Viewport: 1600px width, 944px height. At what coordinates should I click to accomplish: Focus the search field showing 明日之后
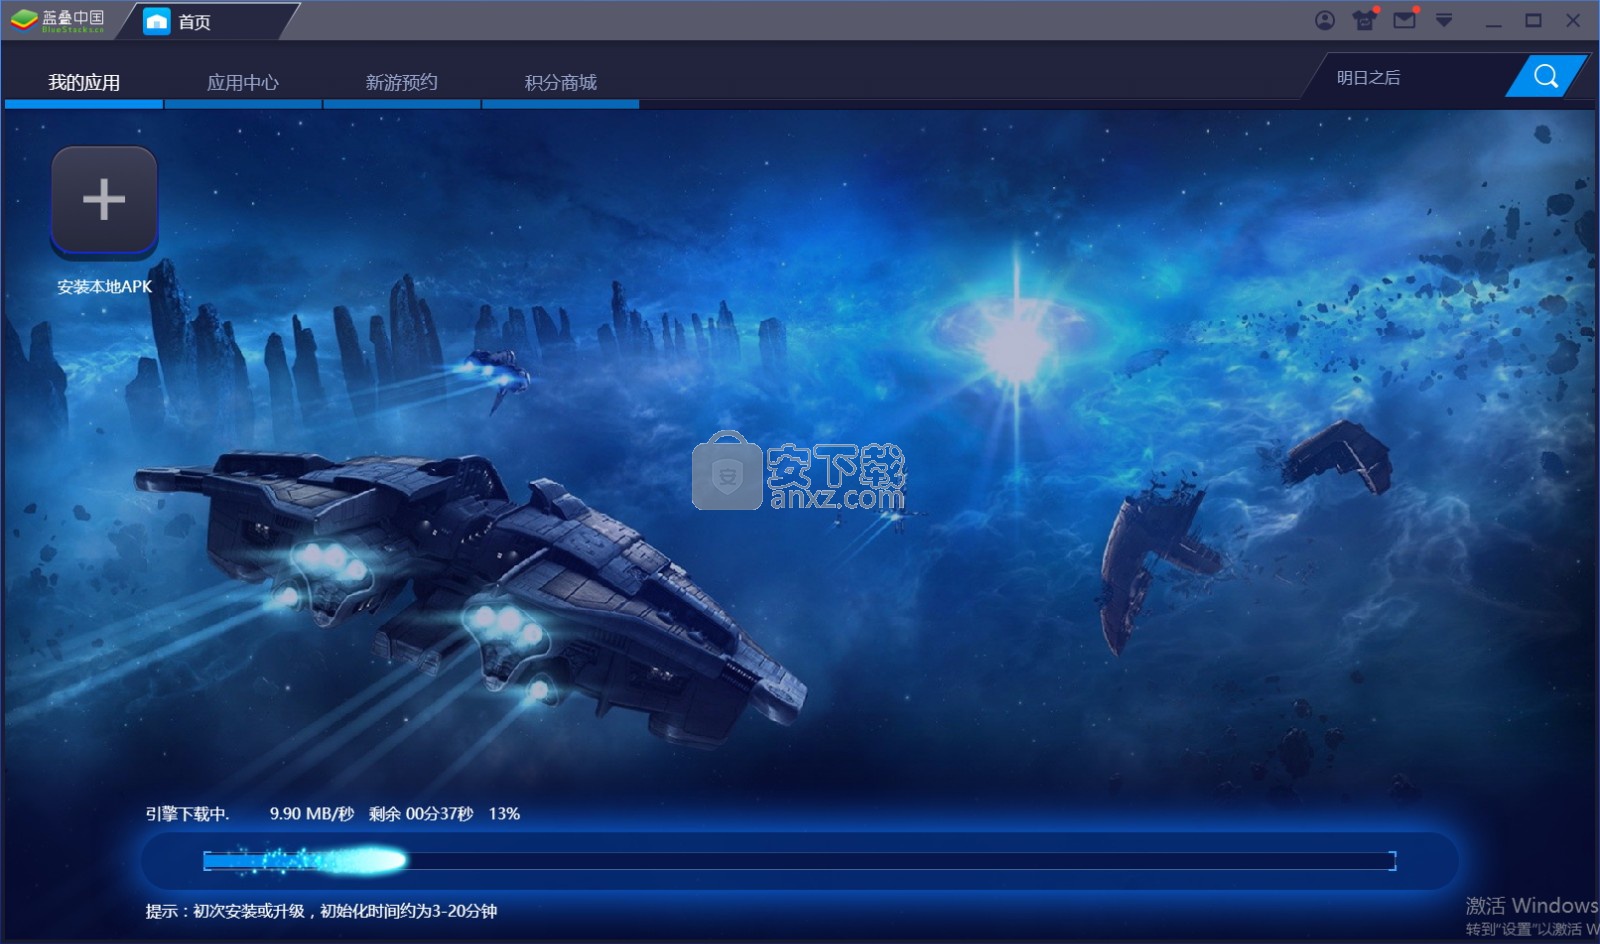click(x=1410, y=77)
